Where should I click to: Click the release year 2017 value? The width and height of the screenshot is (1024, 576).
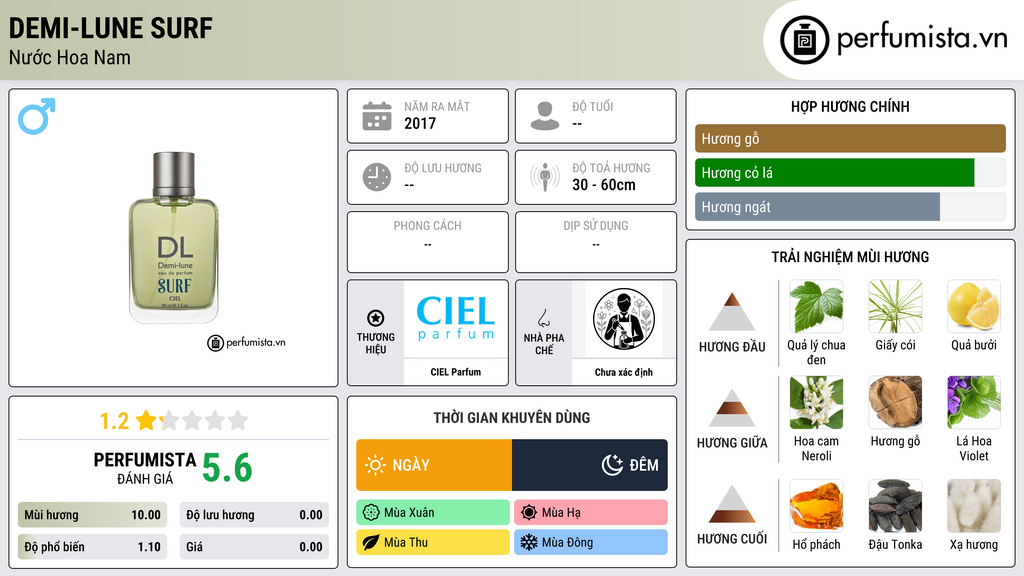pos(420,123)
